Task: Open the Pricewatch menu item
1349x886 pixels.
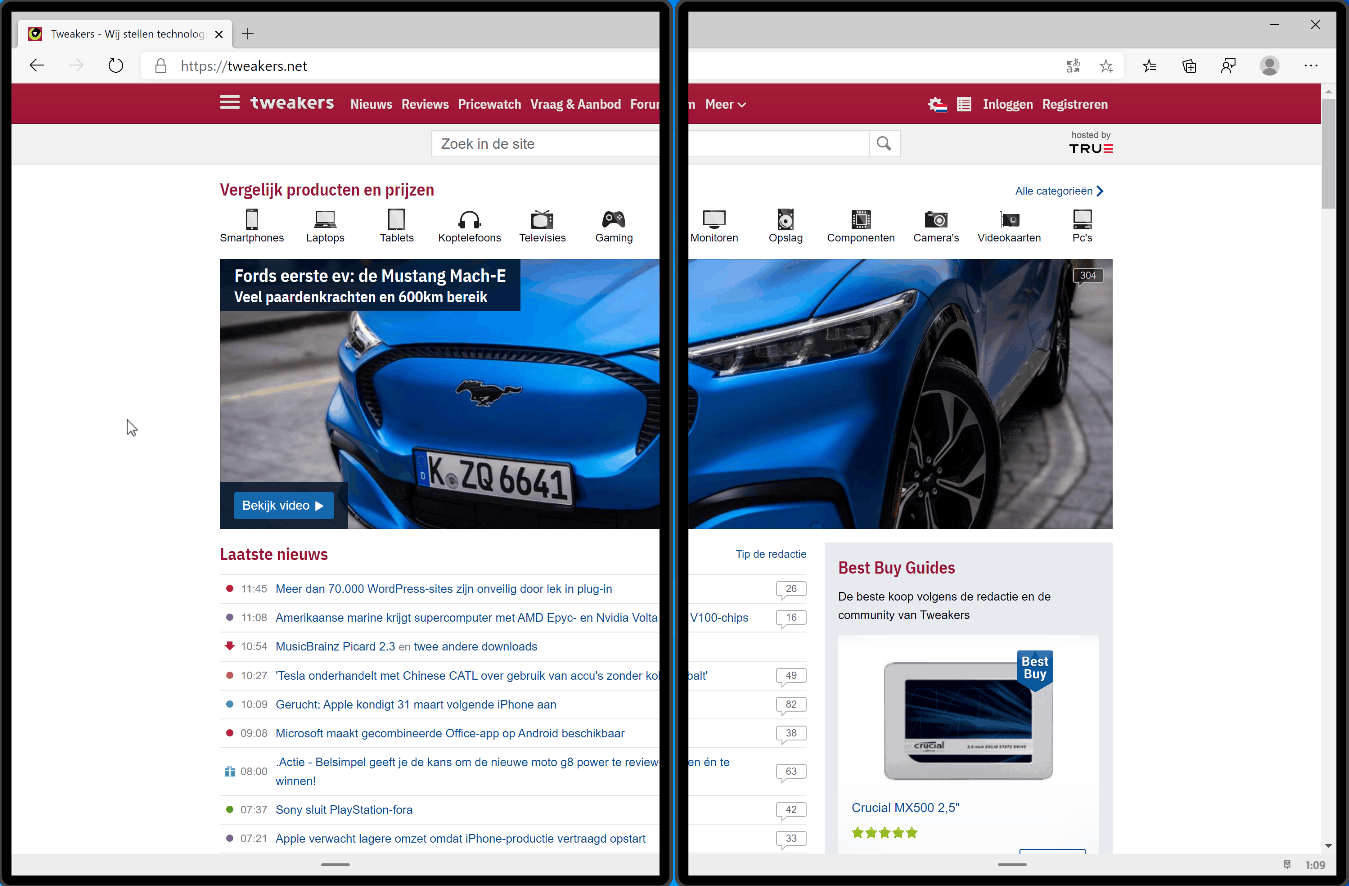Action: tap(489, 103)
